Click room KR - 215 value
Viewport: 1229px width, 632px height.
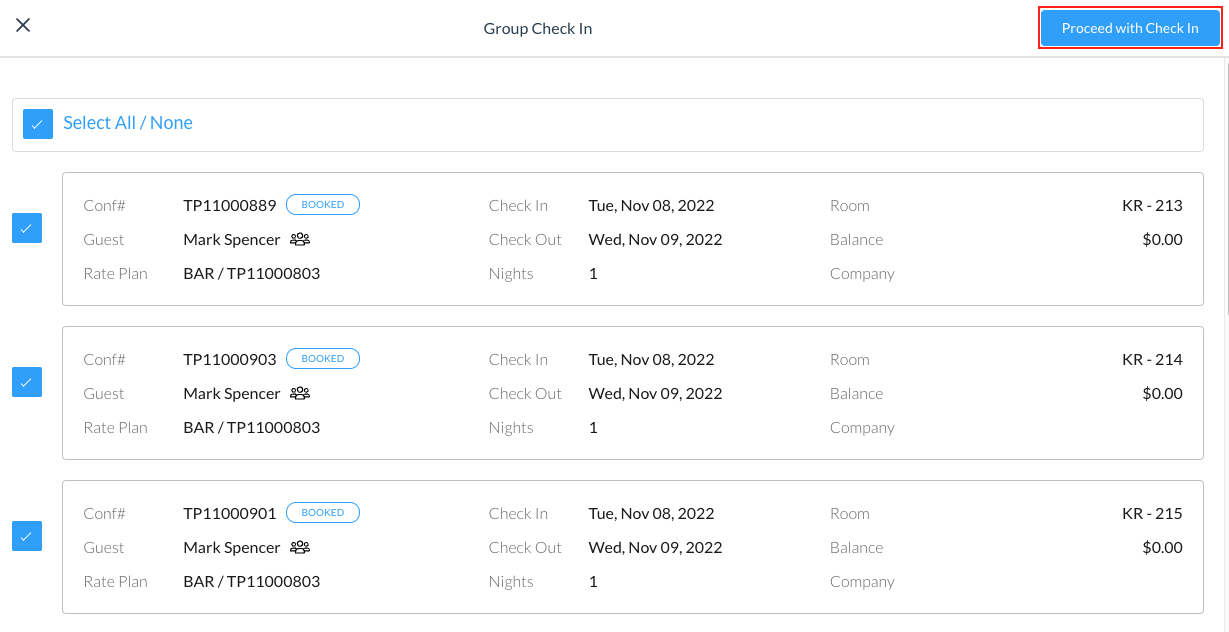tap(1152, 514)
